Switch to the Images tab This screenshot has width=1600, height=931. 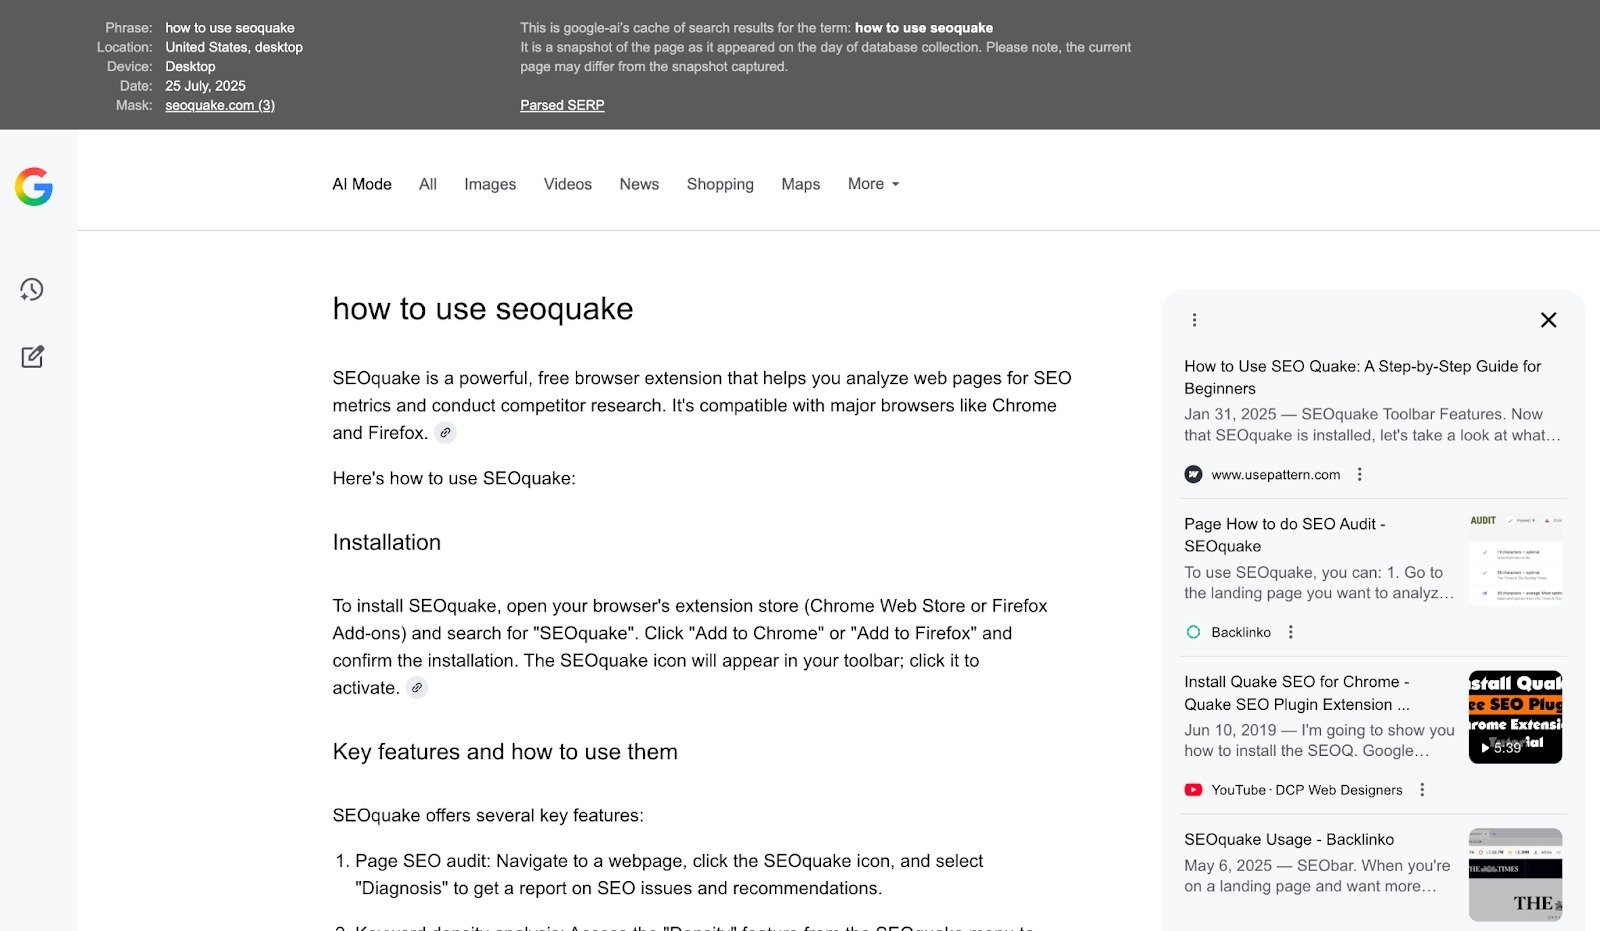[x=490, y=184]
